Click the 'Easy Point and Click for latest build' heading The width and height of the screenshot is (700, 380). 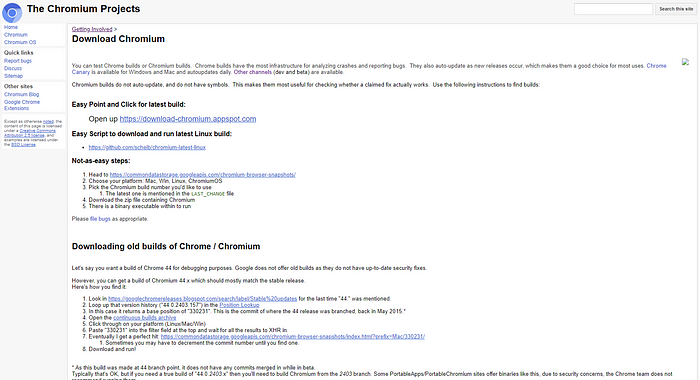129,104
